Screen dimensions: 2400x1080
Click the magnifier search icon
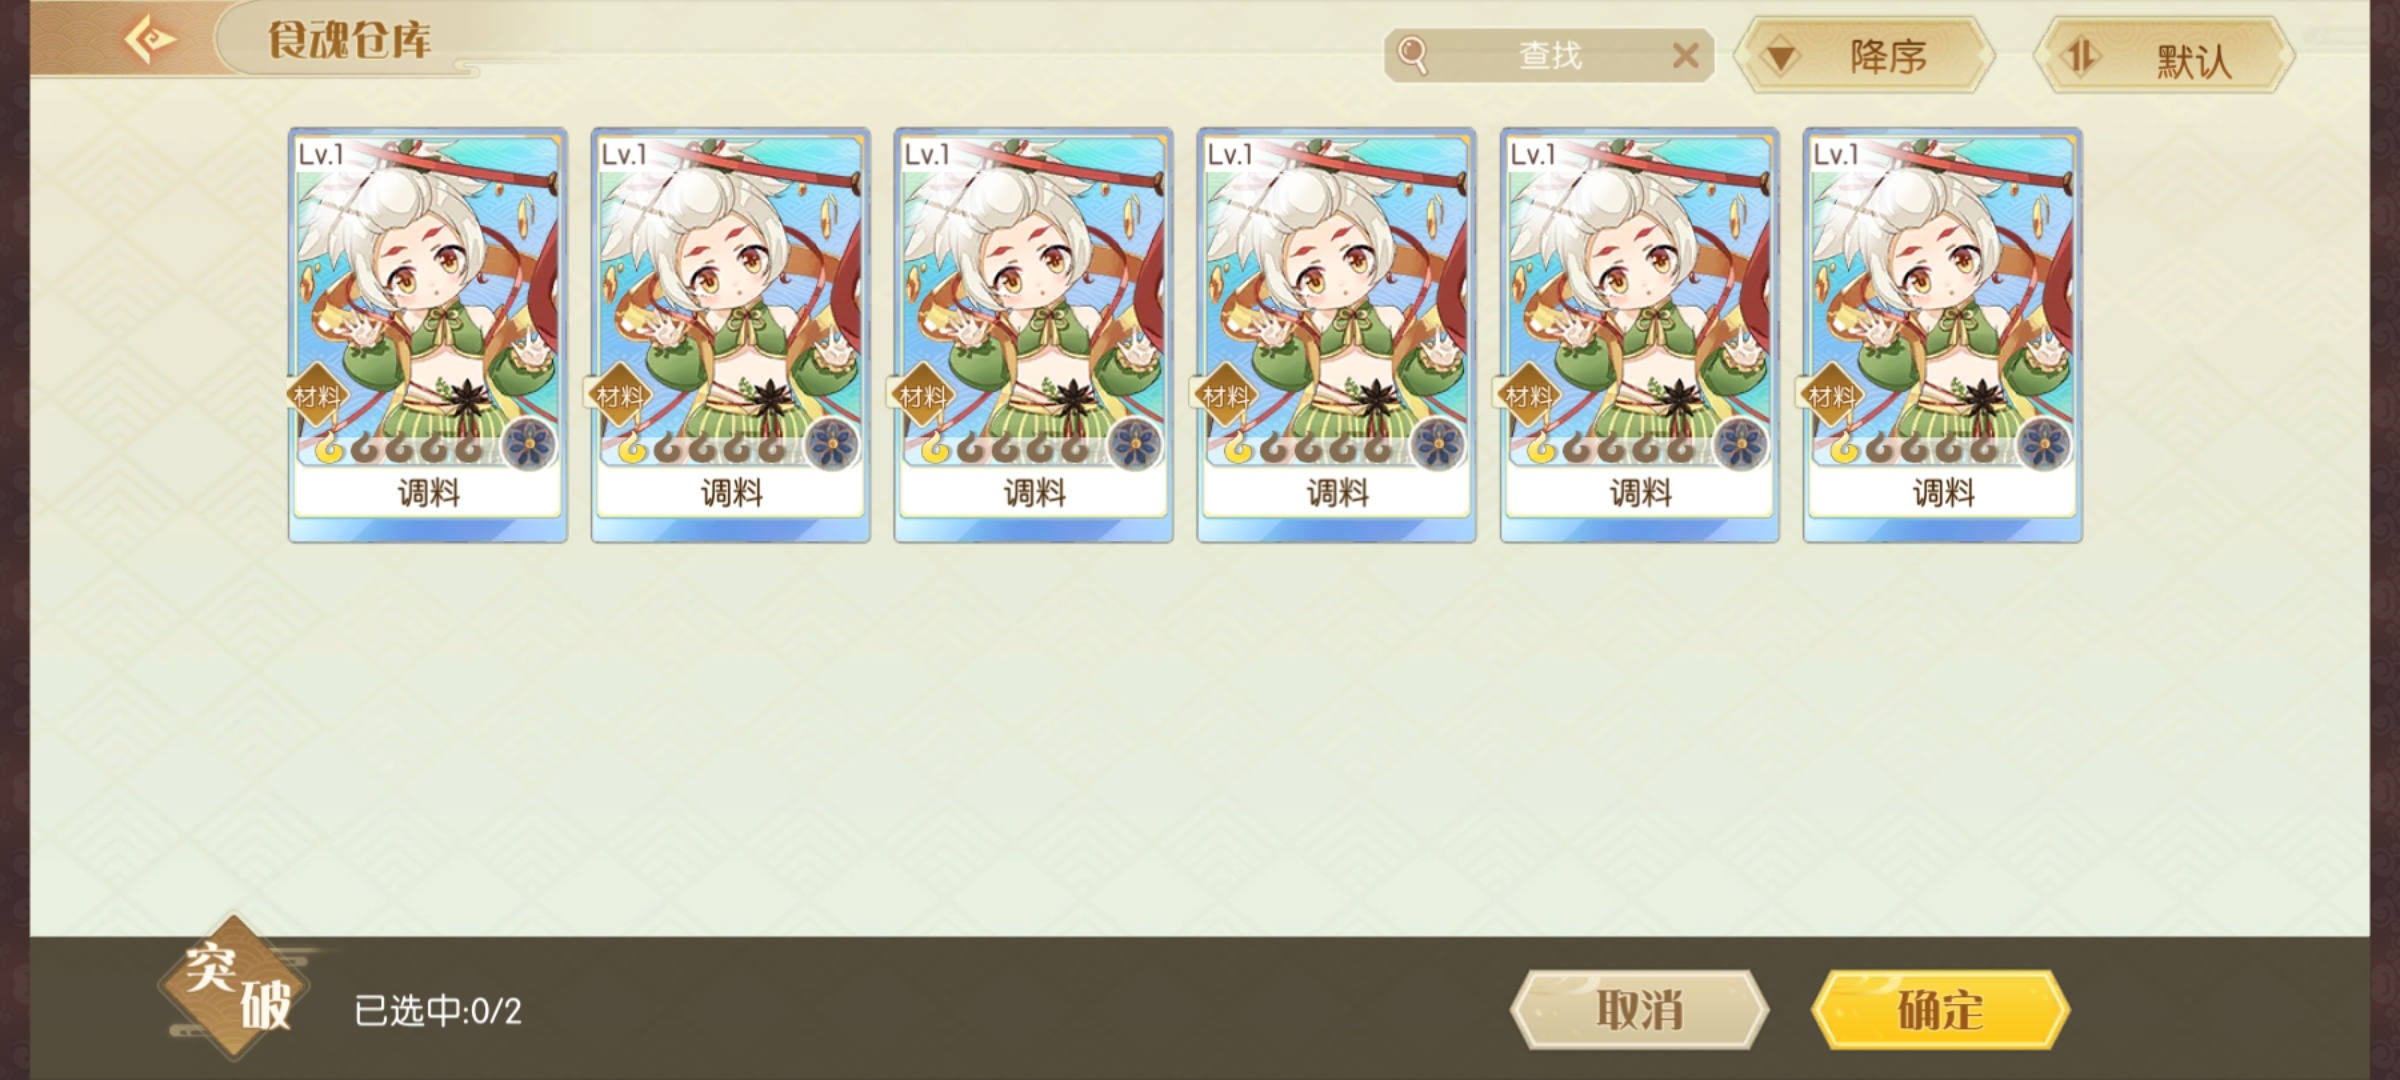[1413, 55]
